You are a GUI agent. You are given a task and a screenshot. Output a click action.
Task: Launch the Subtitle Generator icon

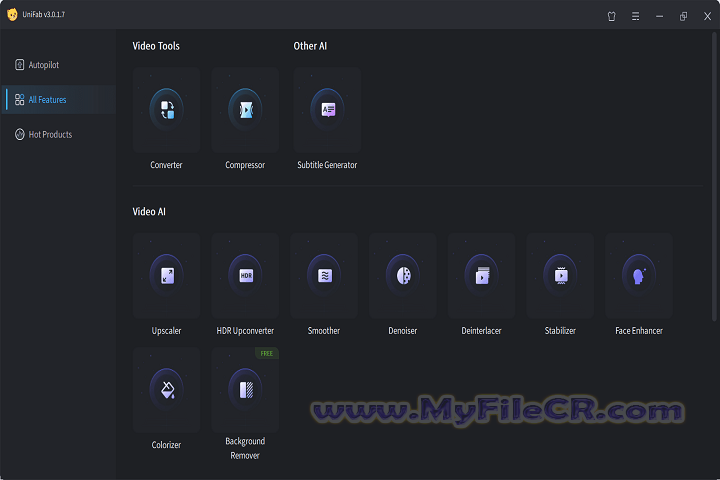(x=327, y=110)
